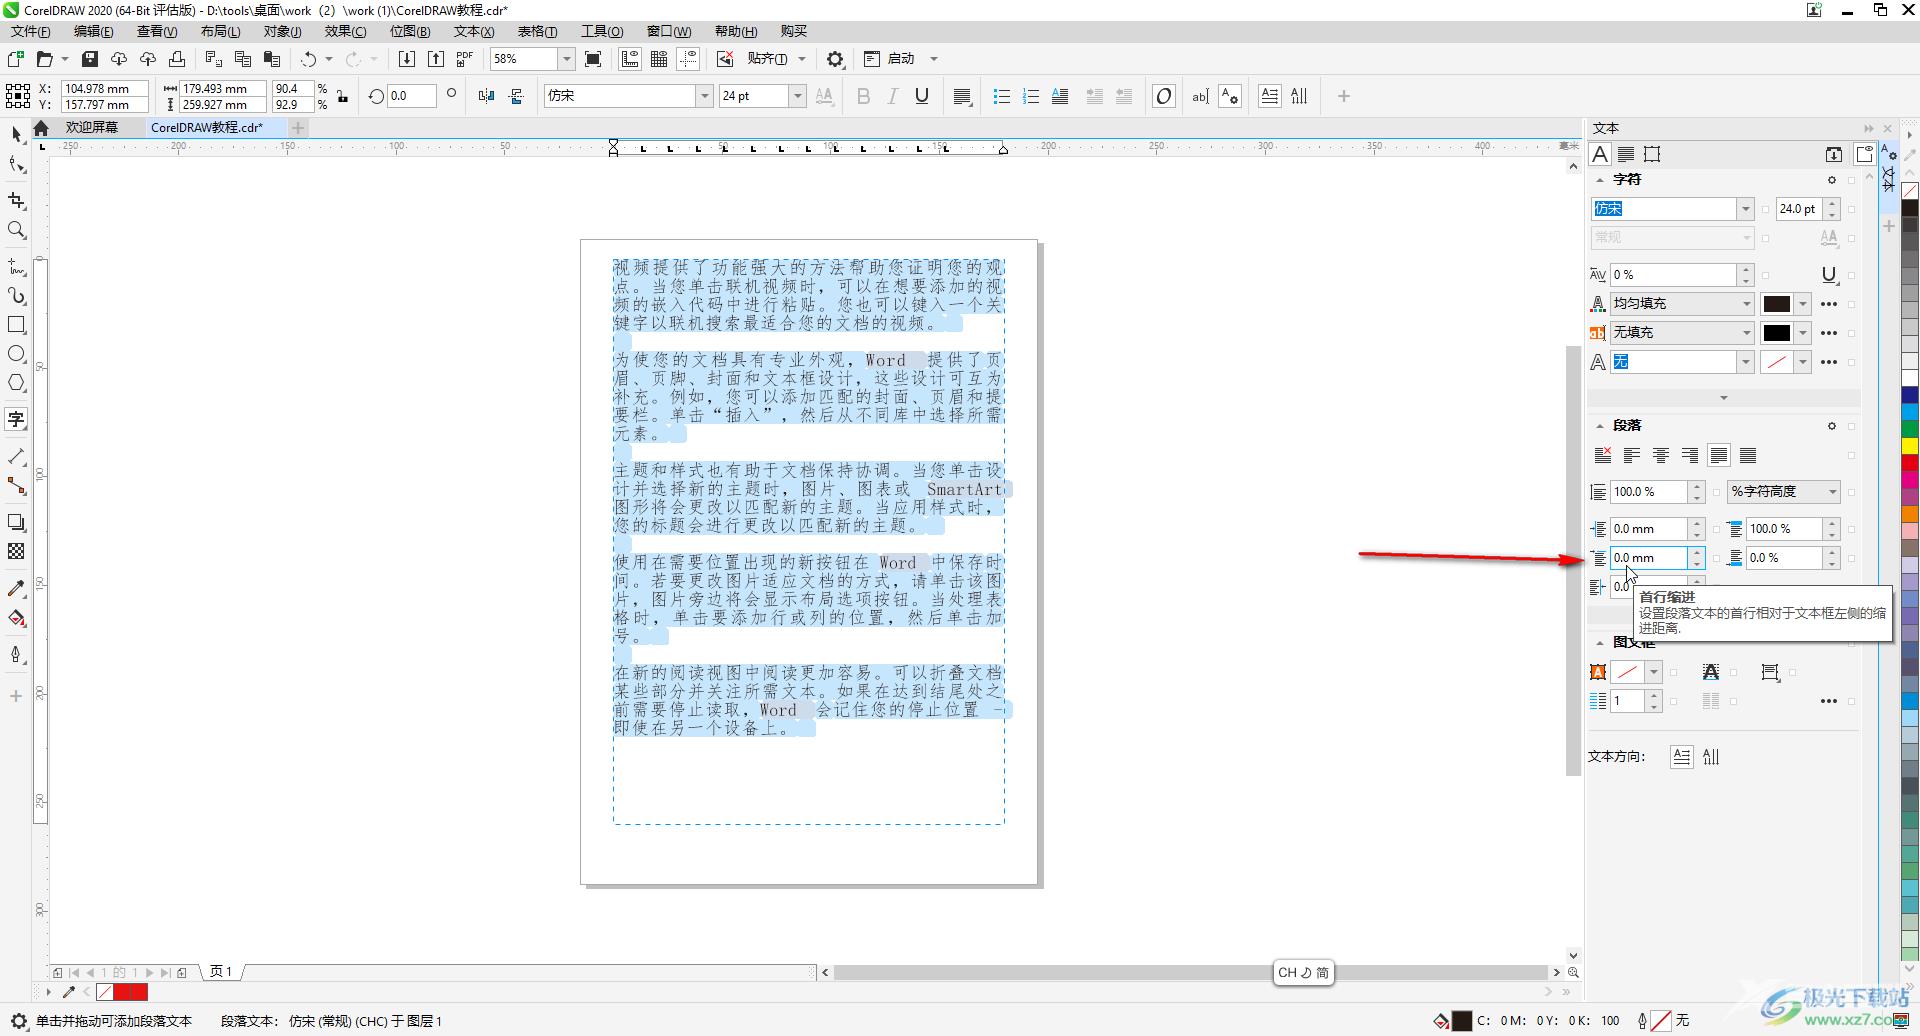Click the Undo arrow icon
This screenshot has width=1920, height=1036.
(x=309, y=59)
